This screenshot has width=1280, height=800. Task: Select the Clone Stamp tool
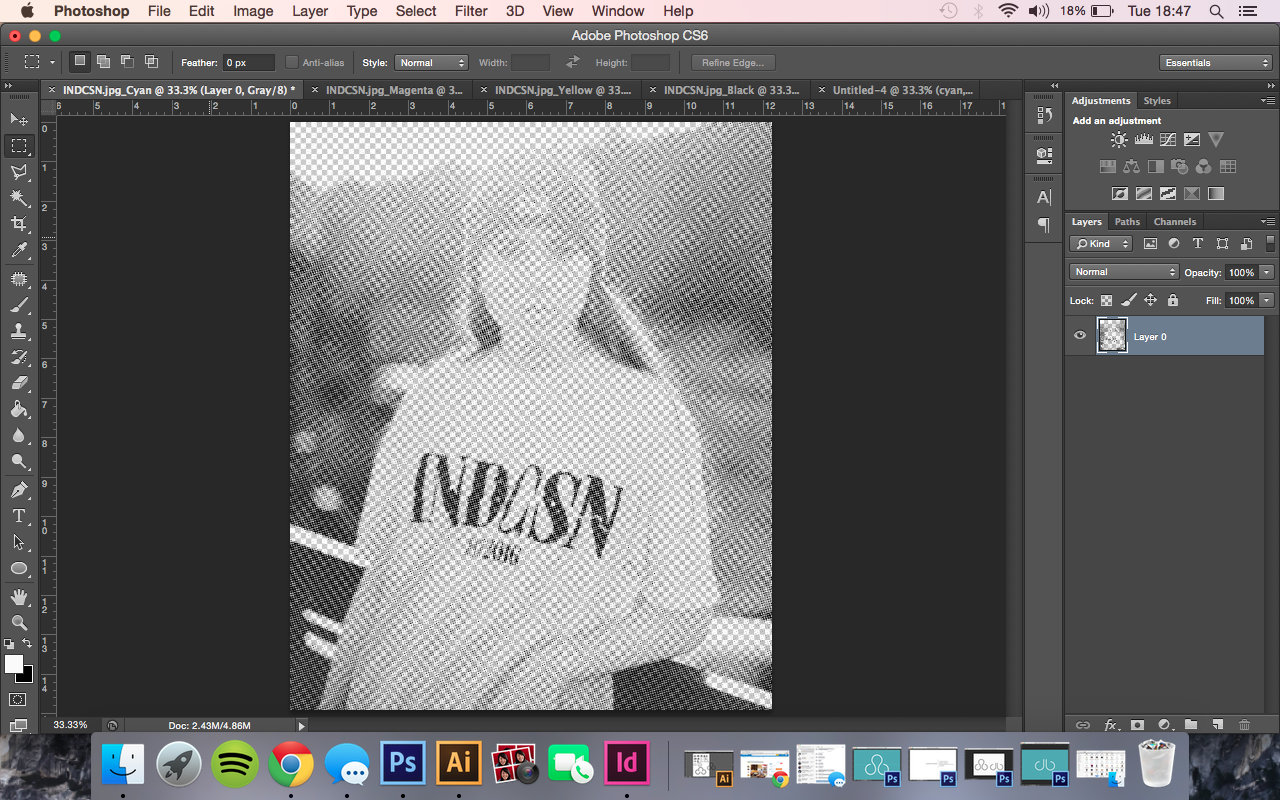(x=18, y=331)
